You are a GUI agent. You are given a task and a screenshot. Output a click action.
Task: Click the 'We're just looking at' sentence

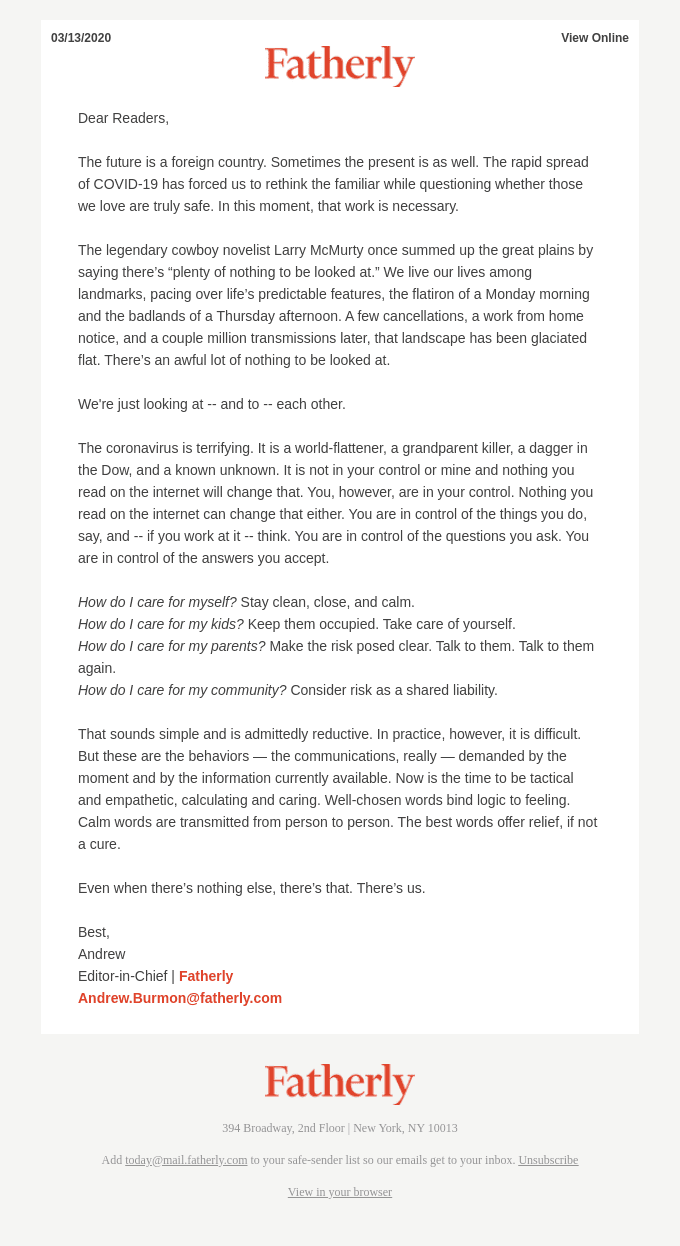212,404
